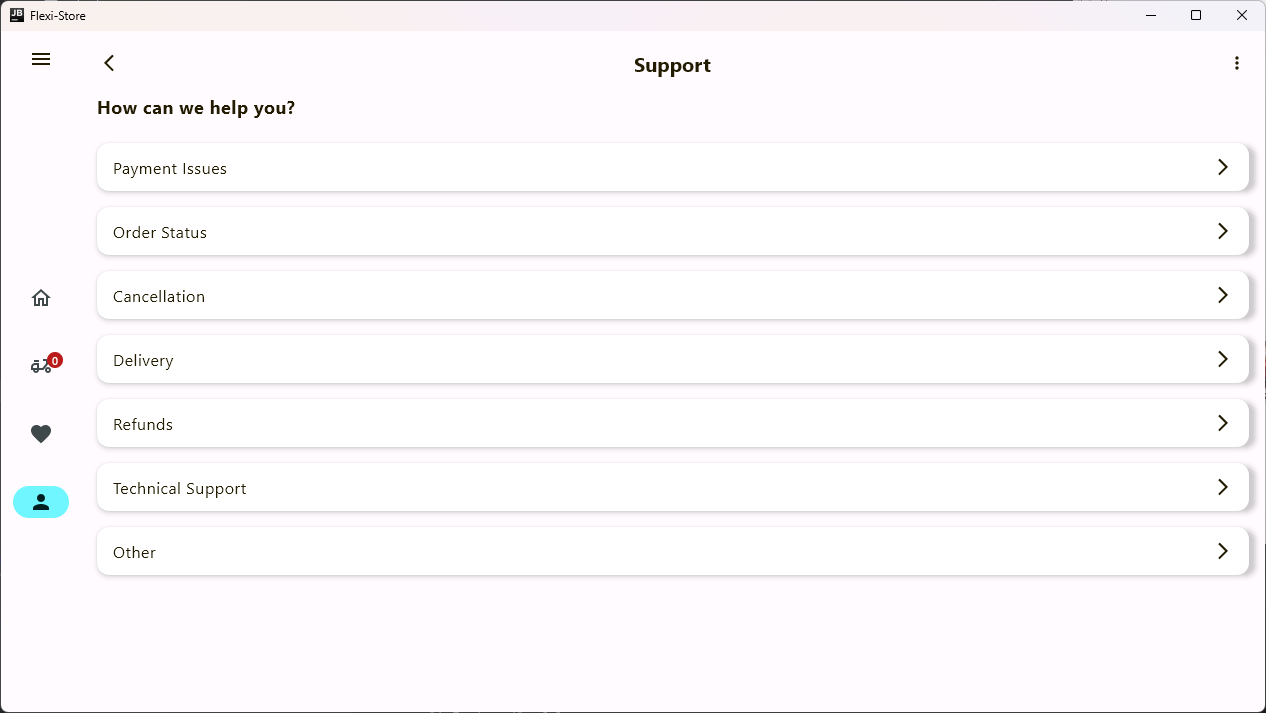
Task: Click the Other row chevron arrow
Action: (x=1222, y=551)
